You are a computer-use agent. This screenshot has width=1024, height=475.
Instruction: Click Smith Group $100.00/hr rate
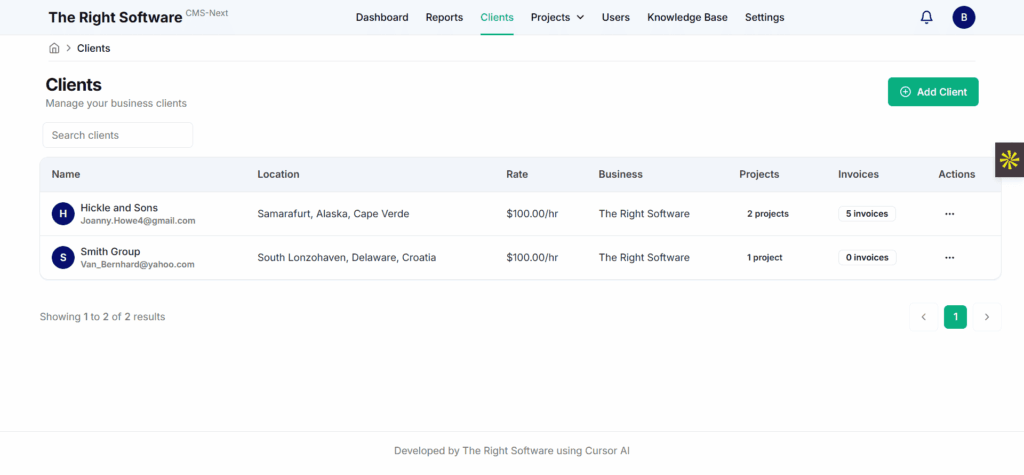tap(532, 257)
